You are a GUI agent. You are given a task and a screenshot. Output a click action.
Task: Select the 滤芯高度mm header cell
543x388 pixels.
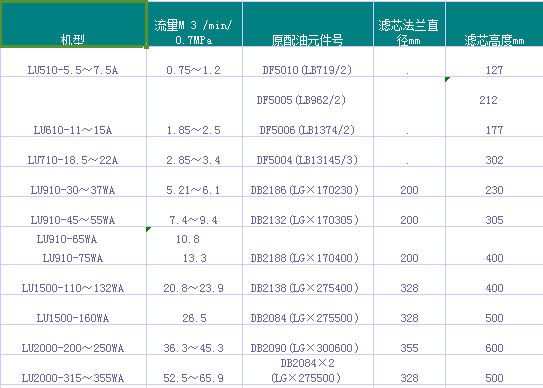click(x=494, y=24)
